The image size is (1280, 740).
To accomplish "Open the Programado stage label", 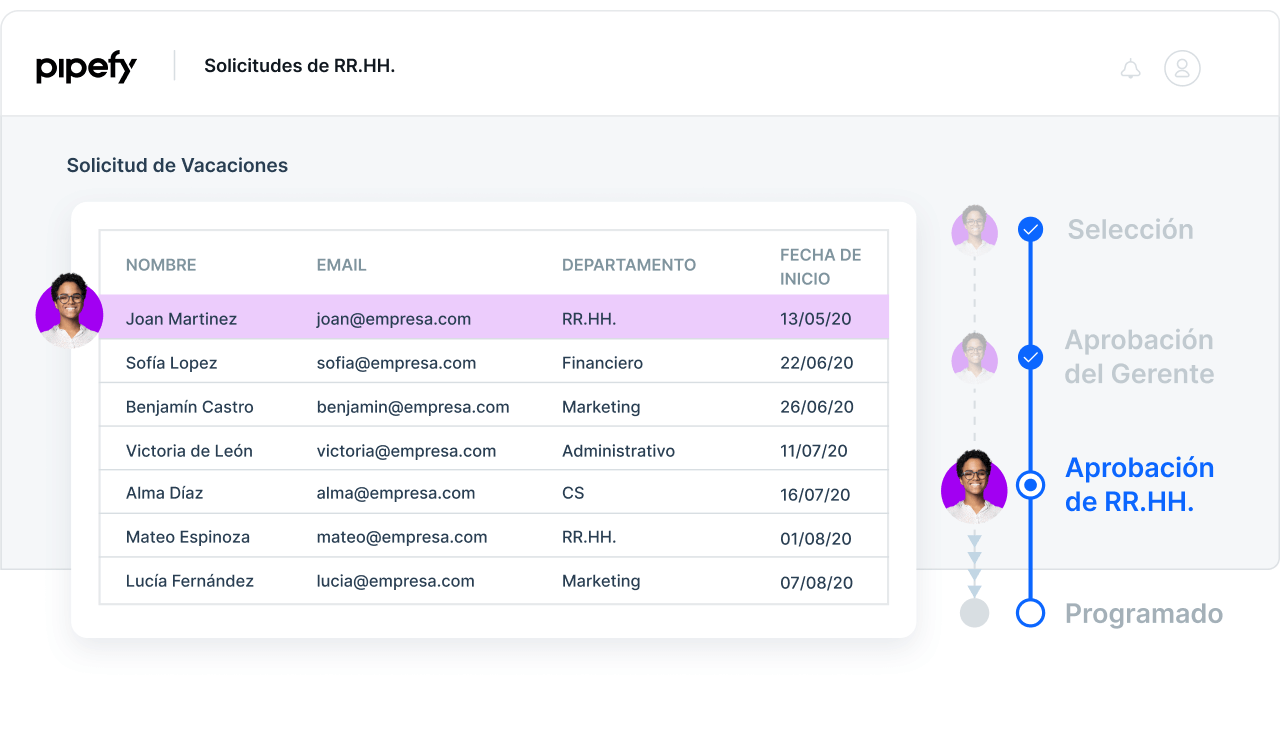I will (x=1143, y=613).
